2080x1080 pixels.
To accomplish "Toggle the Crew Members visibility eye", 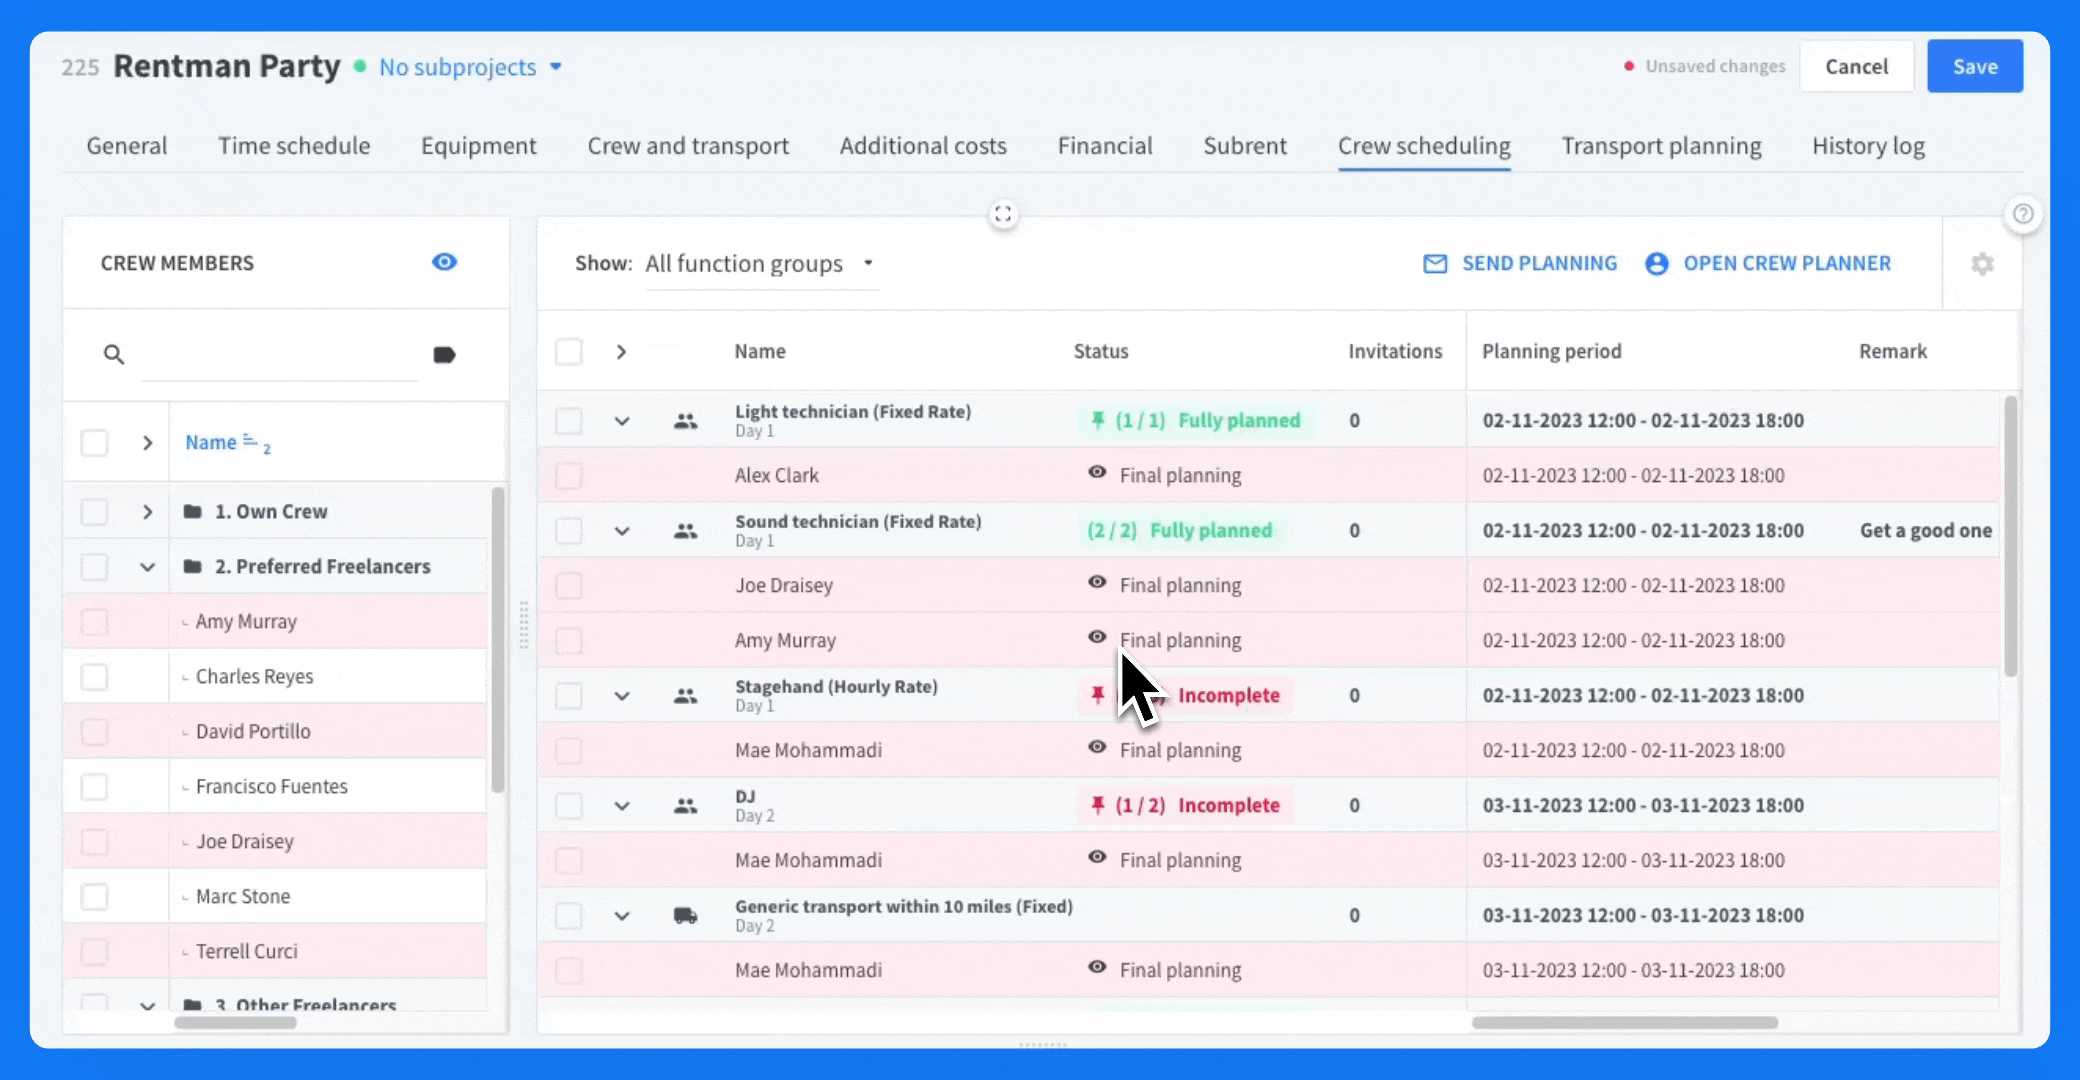I will click(x=444, y=262).
